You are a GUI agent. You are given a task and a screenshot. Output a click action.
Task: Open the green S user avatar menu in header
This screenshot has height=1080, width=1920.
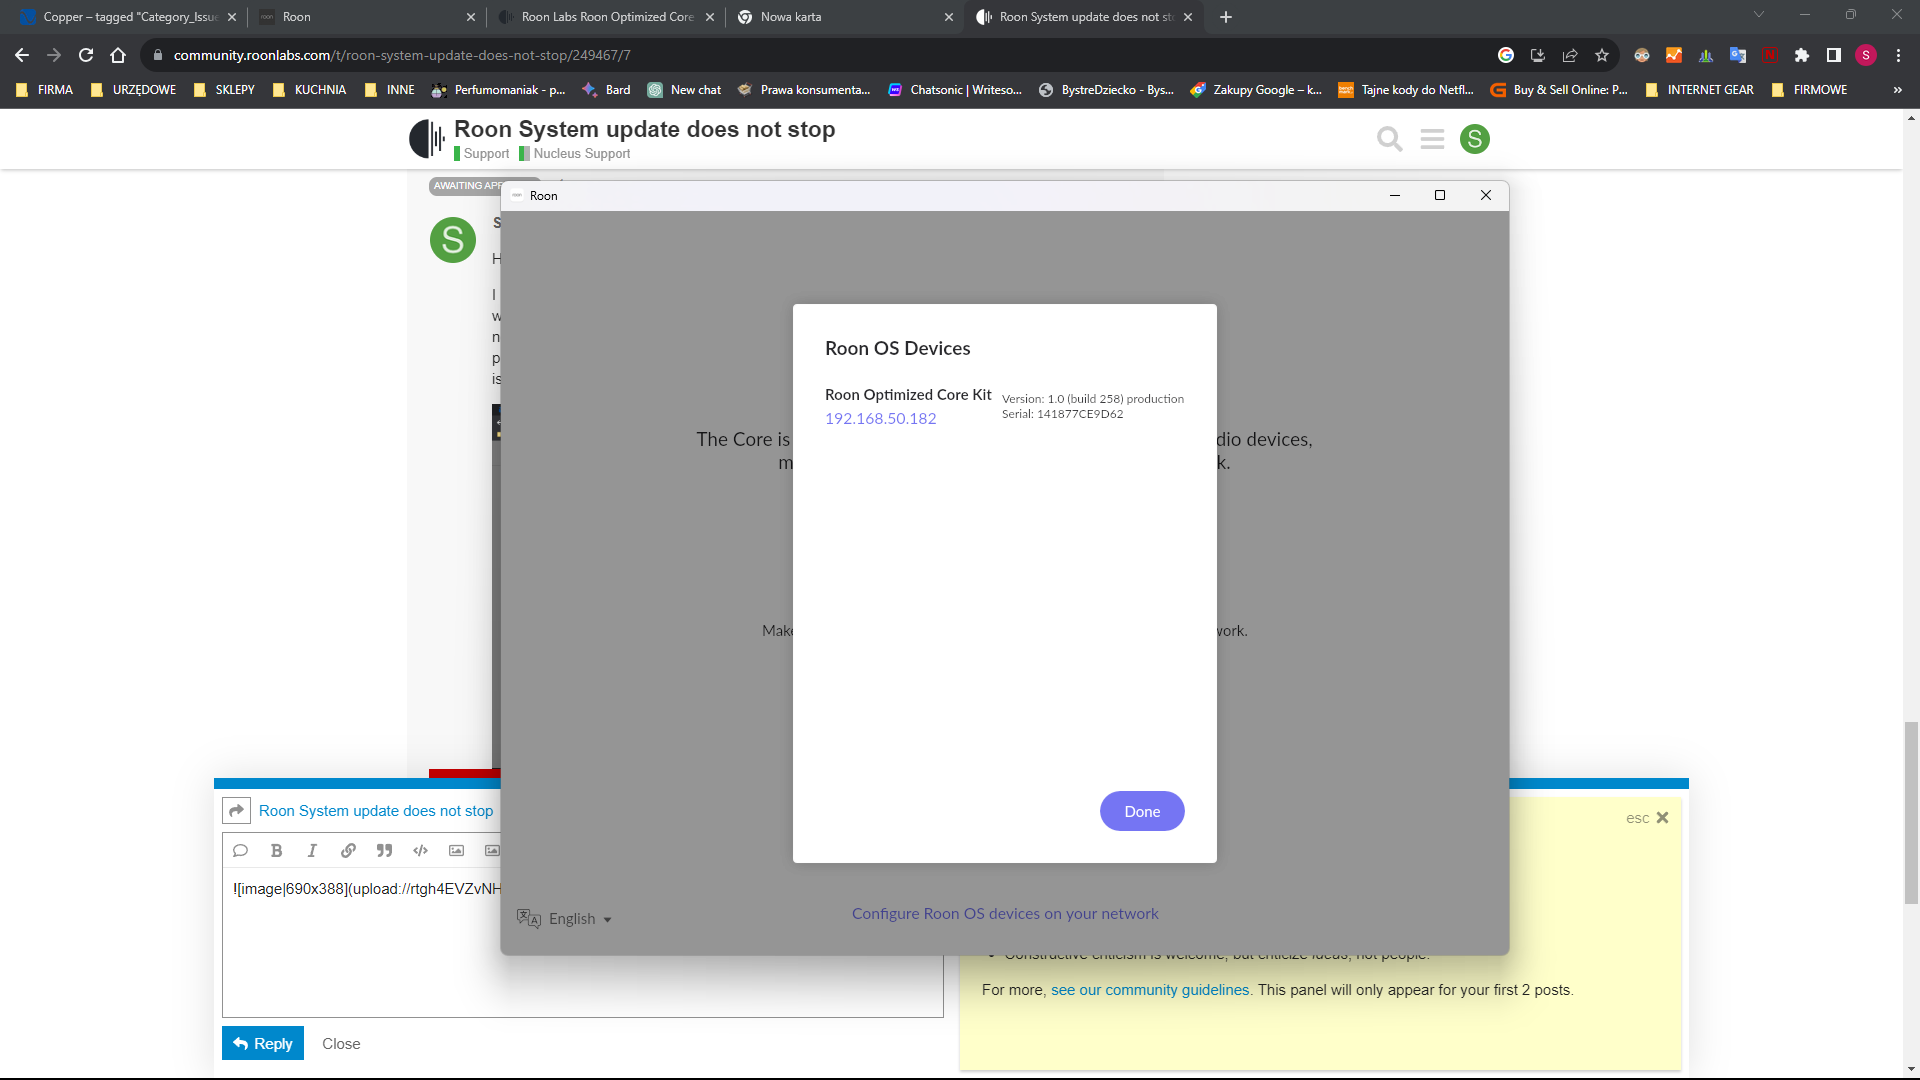1474,139
